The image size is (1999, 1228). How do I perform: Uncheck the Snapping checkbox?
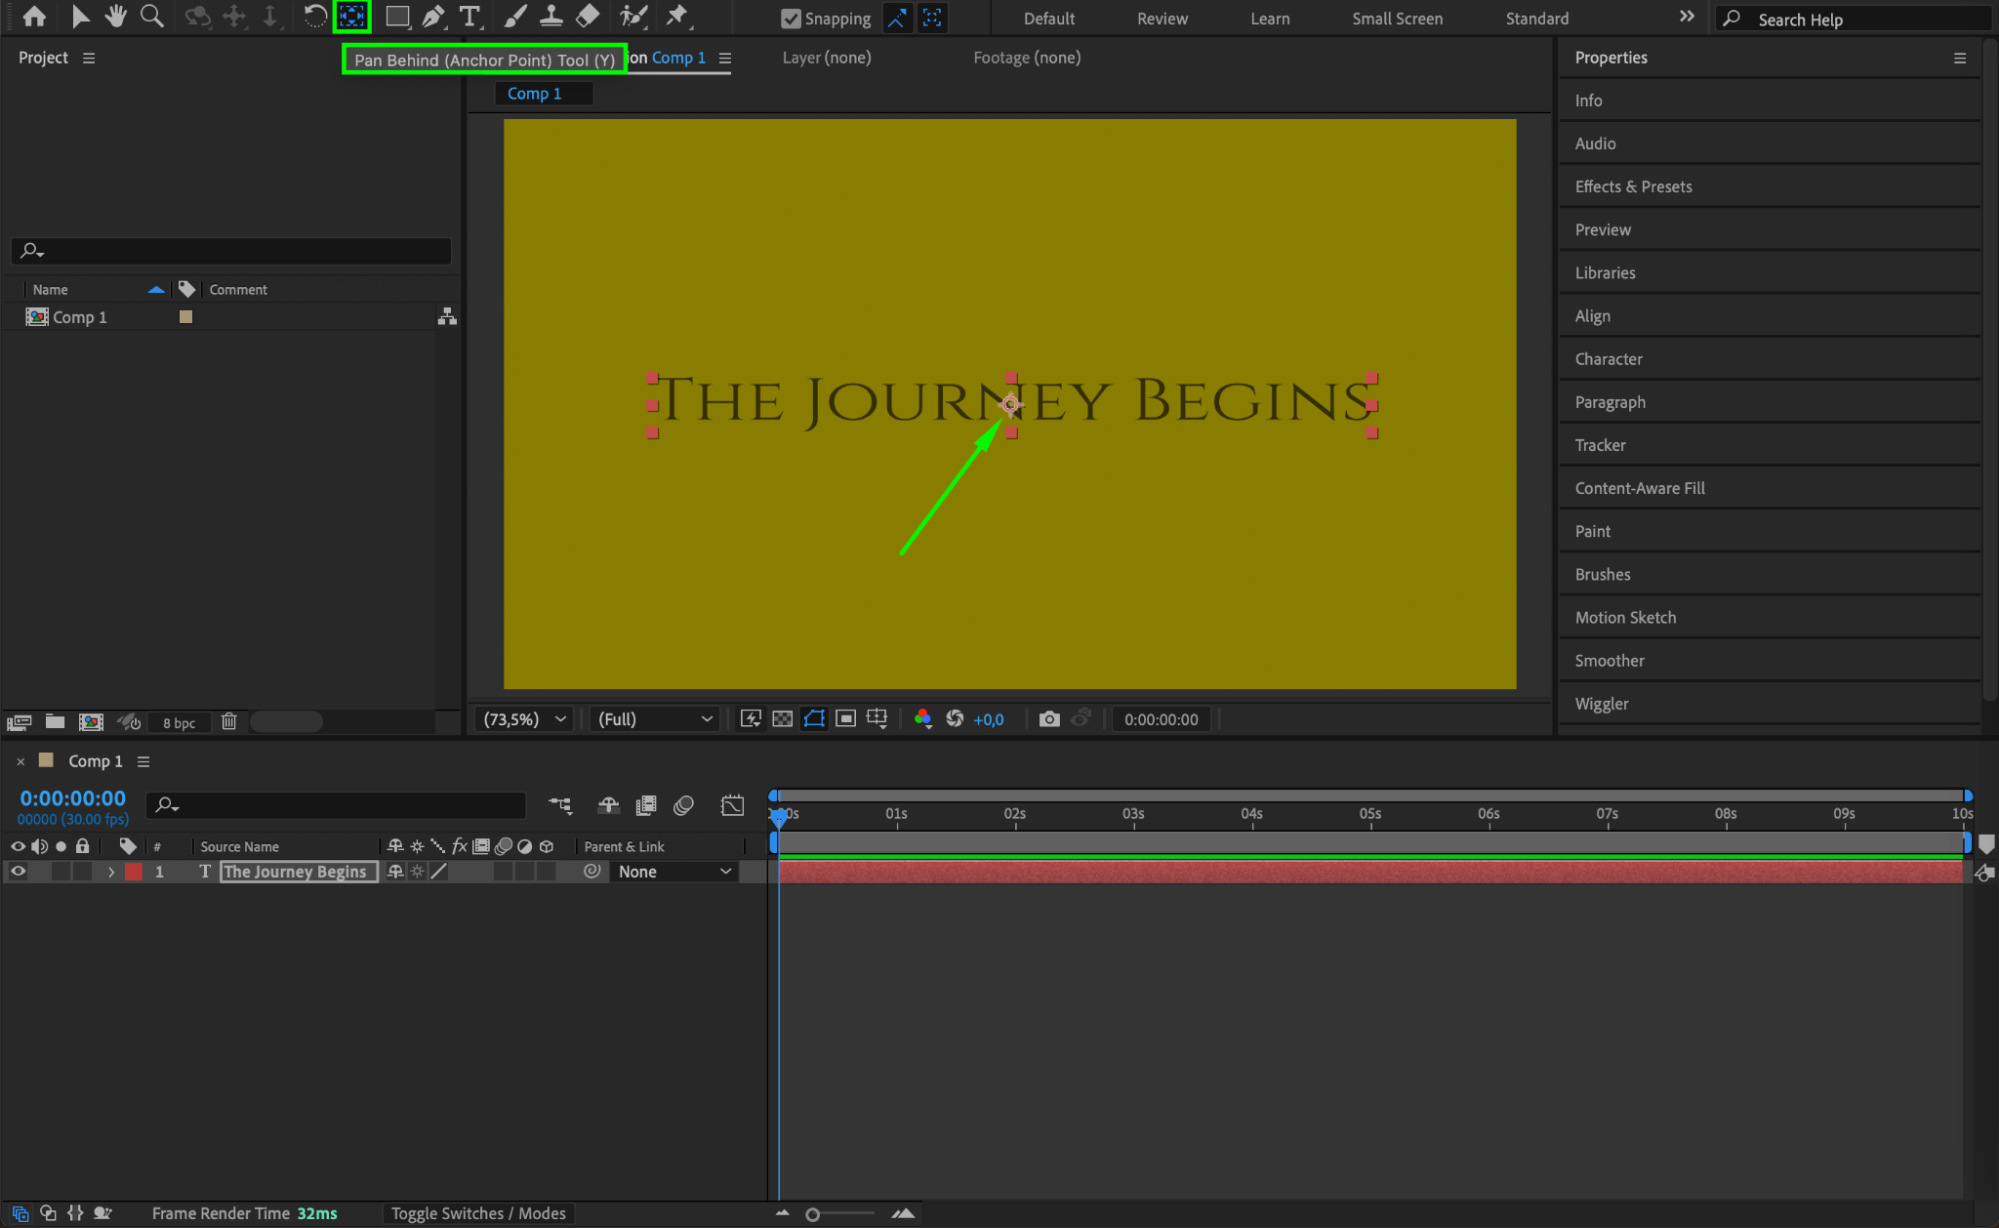[790, 18]
